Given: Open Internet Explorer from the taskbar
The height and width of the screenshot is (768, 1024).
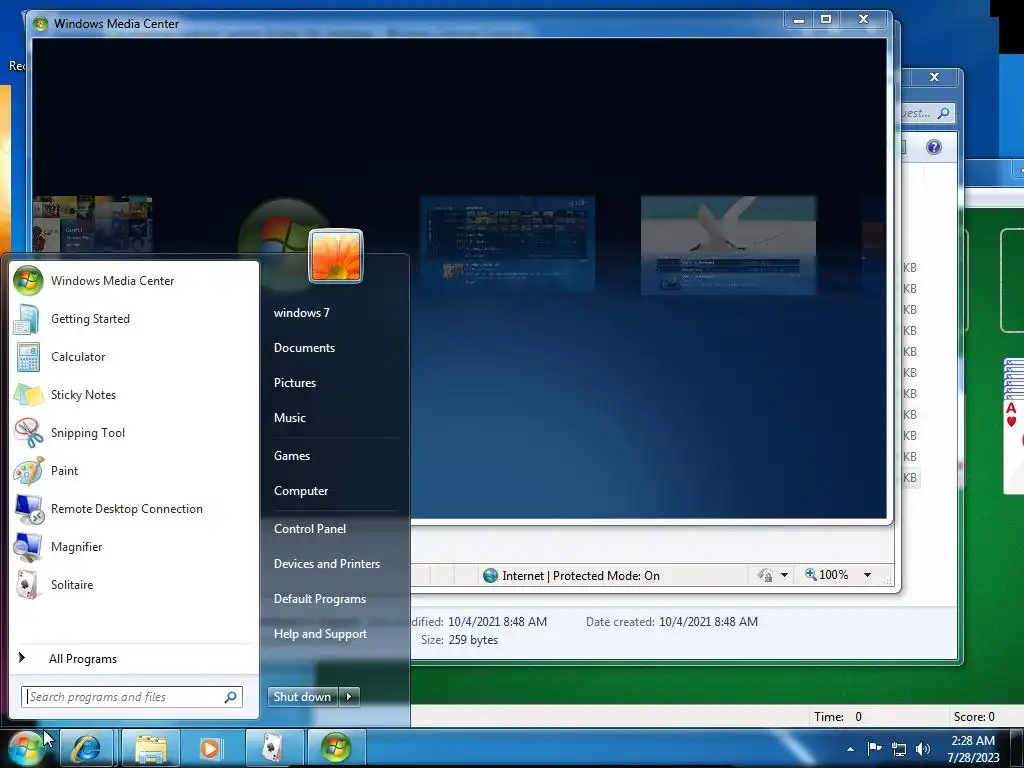Looking at the screenshot, I should [87, 748].
